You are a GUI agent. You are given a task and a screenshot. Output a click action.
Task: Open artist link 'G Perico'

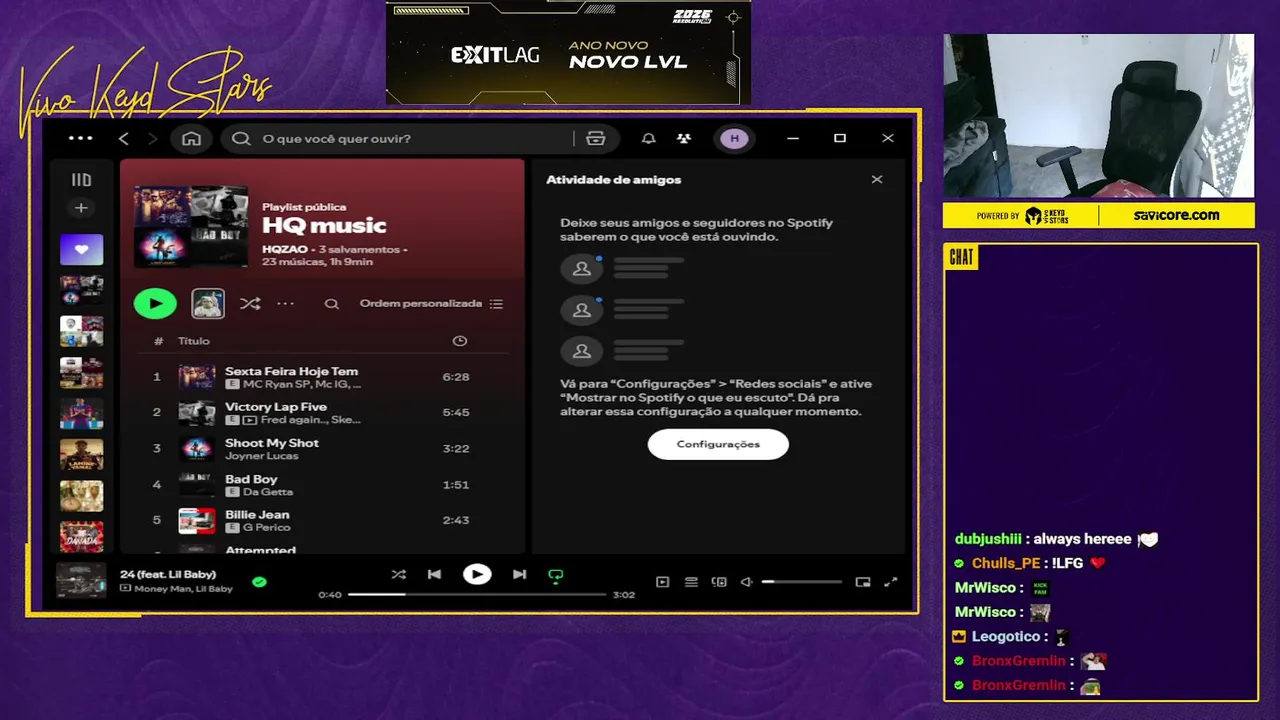[x=266, y=527]
